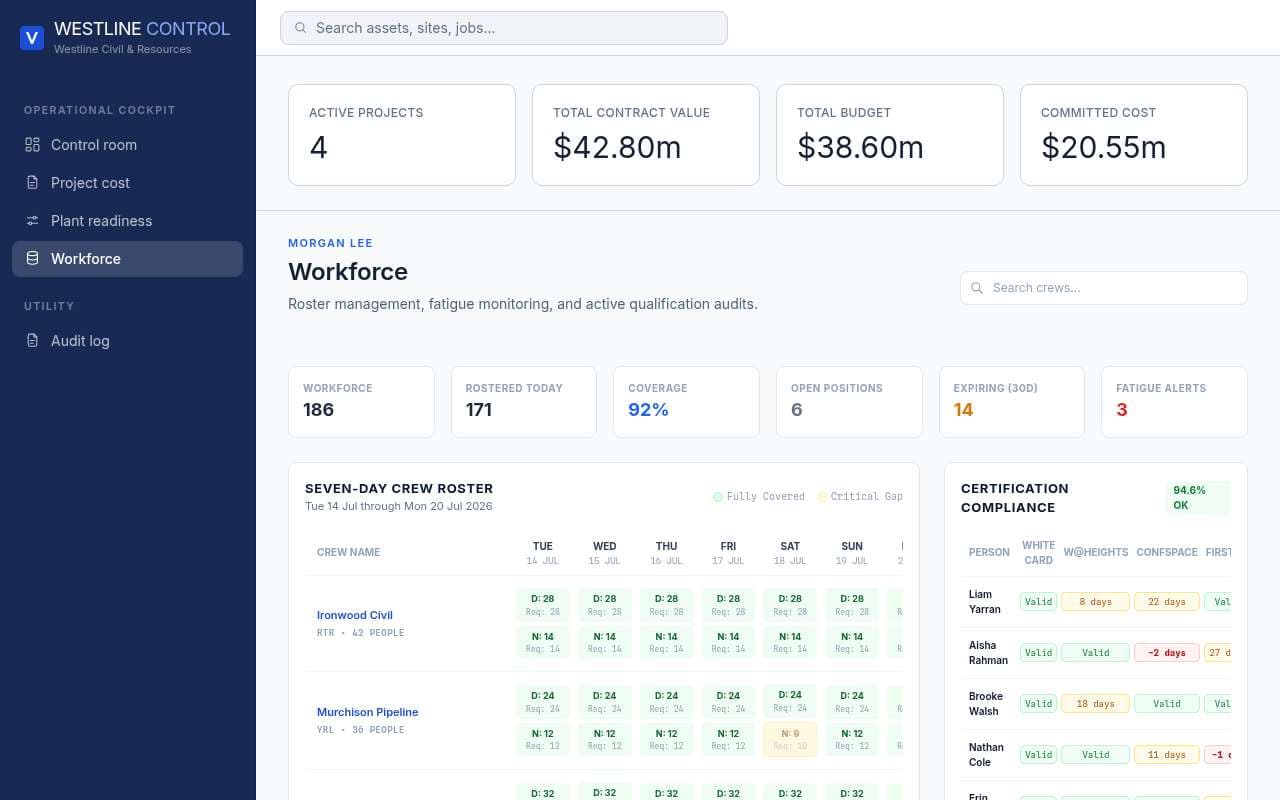Image resolution: width=1280 pixels, height=800 pixels.
Task: Click the Plant readiness sliders icon
Action: click(x=32, y=221)
